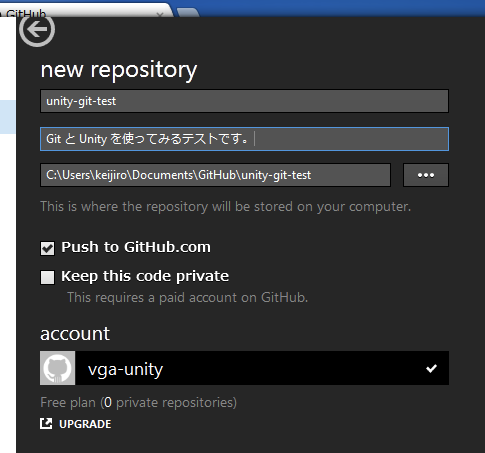
Task: Click the Octocat avatar for vga-unity
Action: (58, 368)
